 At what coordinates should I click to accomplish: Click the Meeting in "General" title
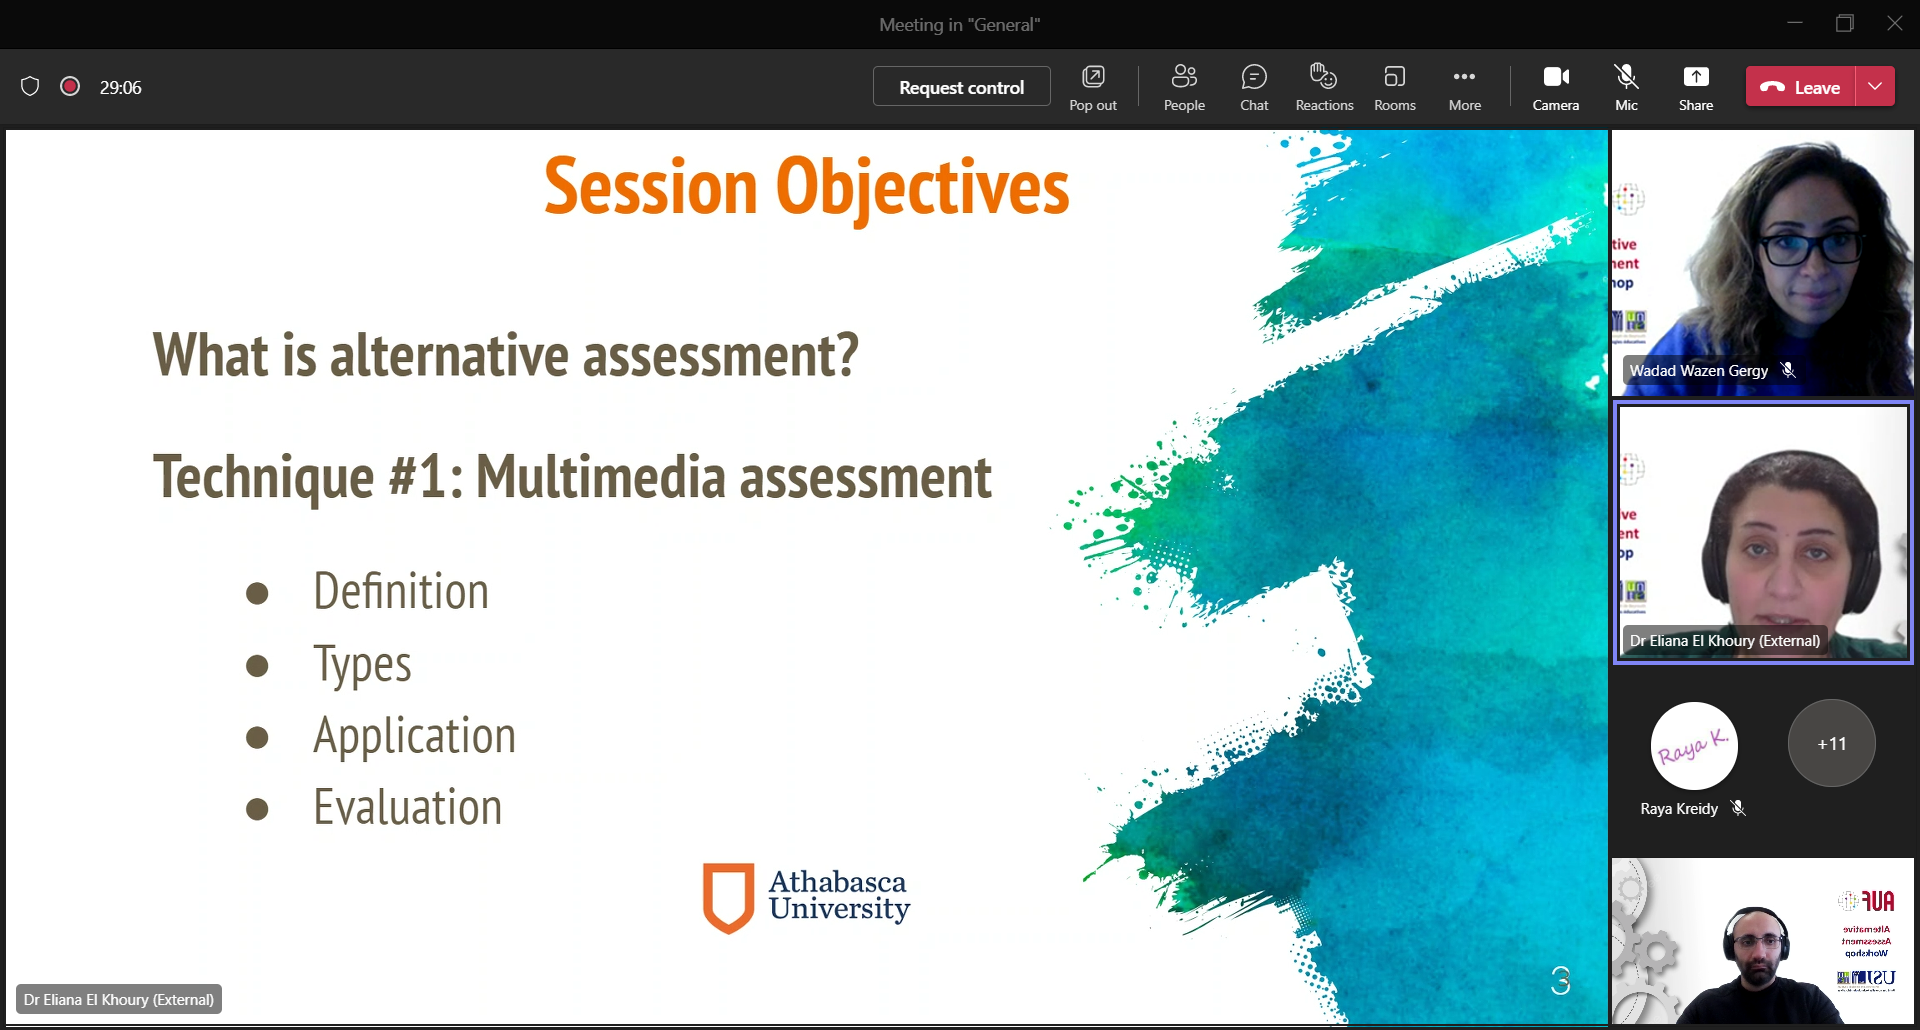coord(960,25)
